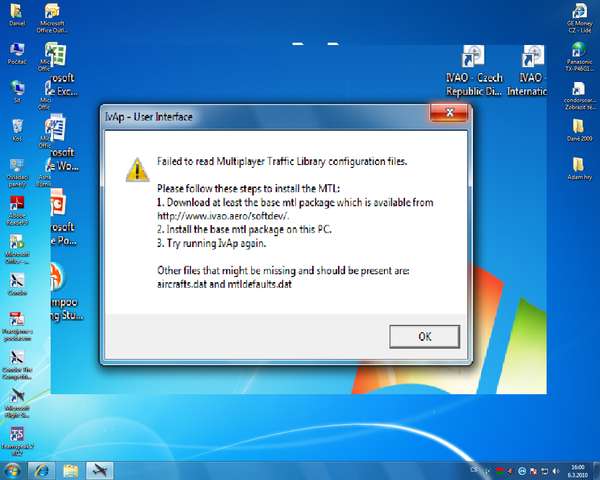Open the Daniel folder on the desktop
Image resolution: width=600 pixels, height=480 pixels.
tap(16, 15)
